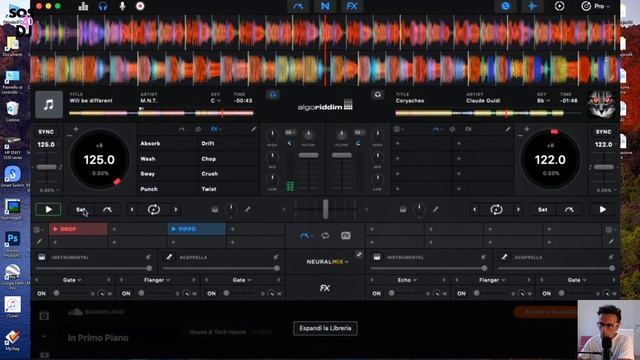Open deck 1 first Gate effect dropdown
The image size is (640, 360).
(x=72, y=280)
